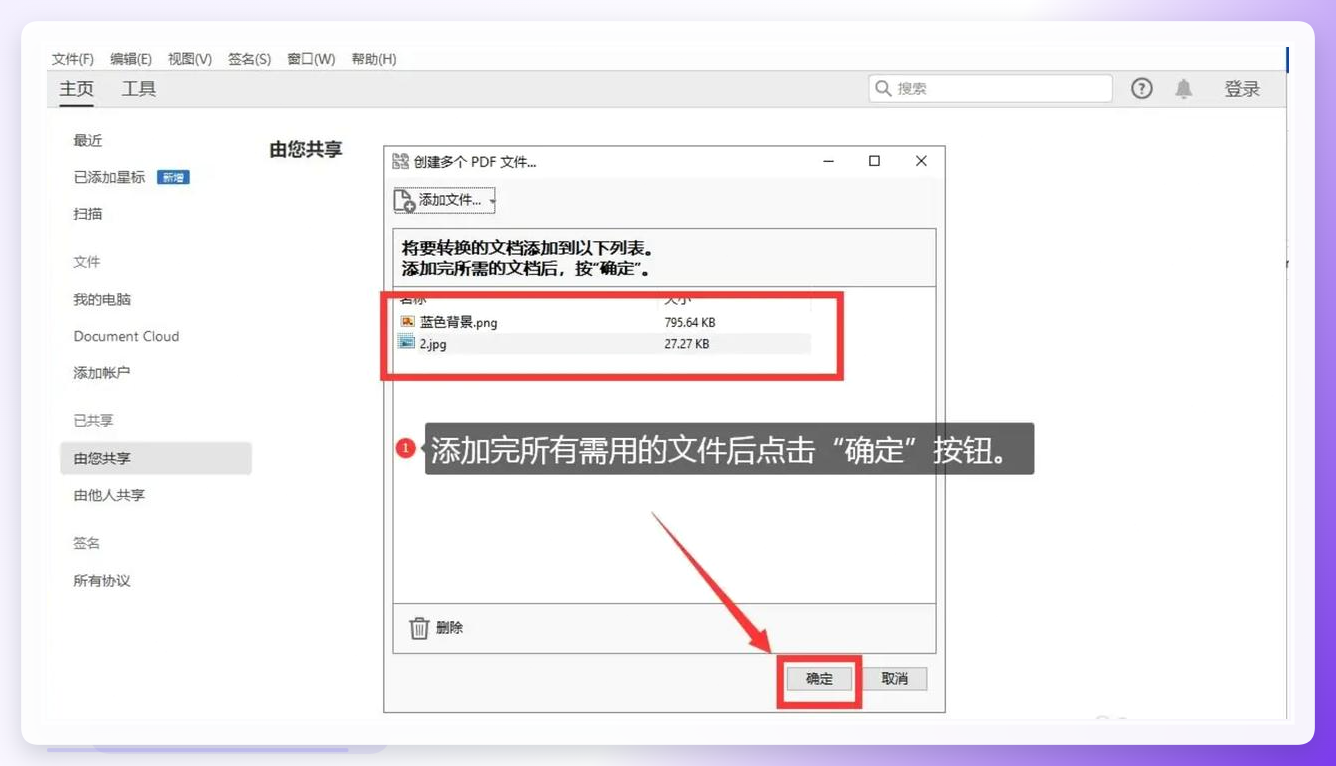Open 我的电脑 in the sidebar
The height and width of the screenshot is (766, 1336).
point(102,300)
